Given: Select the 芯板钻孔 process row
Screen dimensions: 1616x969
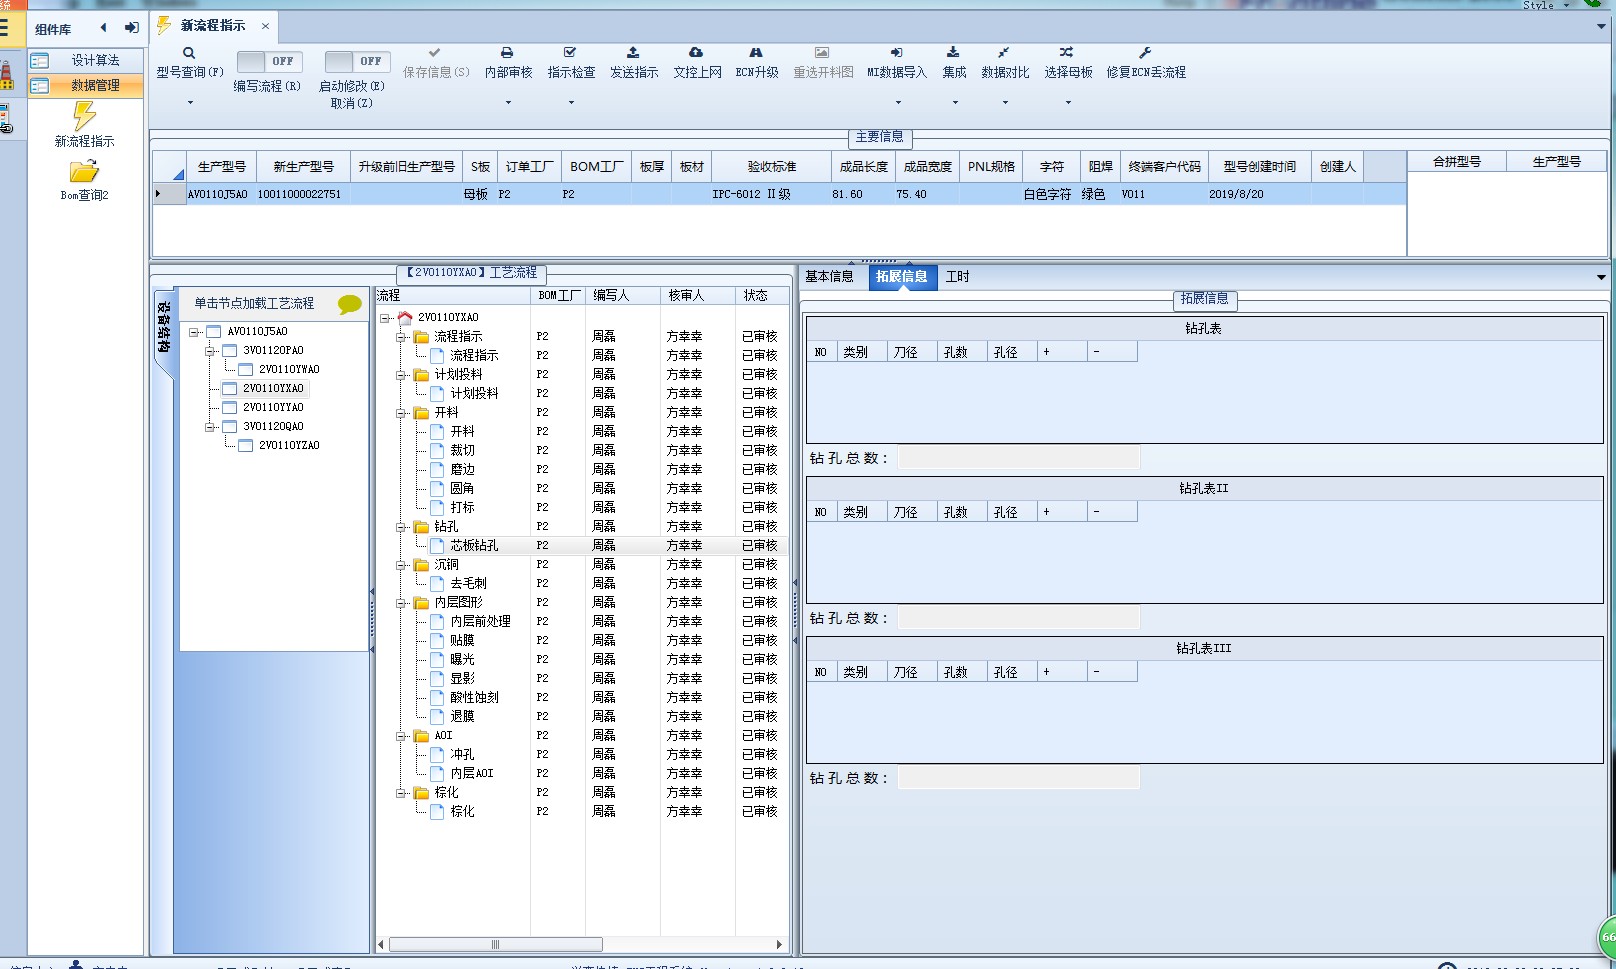Looking at the screenshot, I should point(583,546).
